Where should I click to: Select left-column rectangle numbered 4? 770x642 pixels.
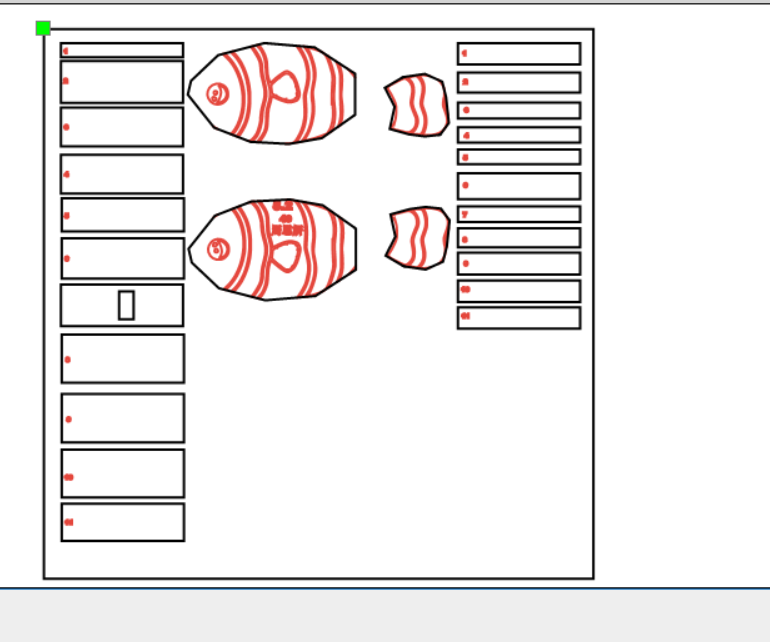pos(122,174)
